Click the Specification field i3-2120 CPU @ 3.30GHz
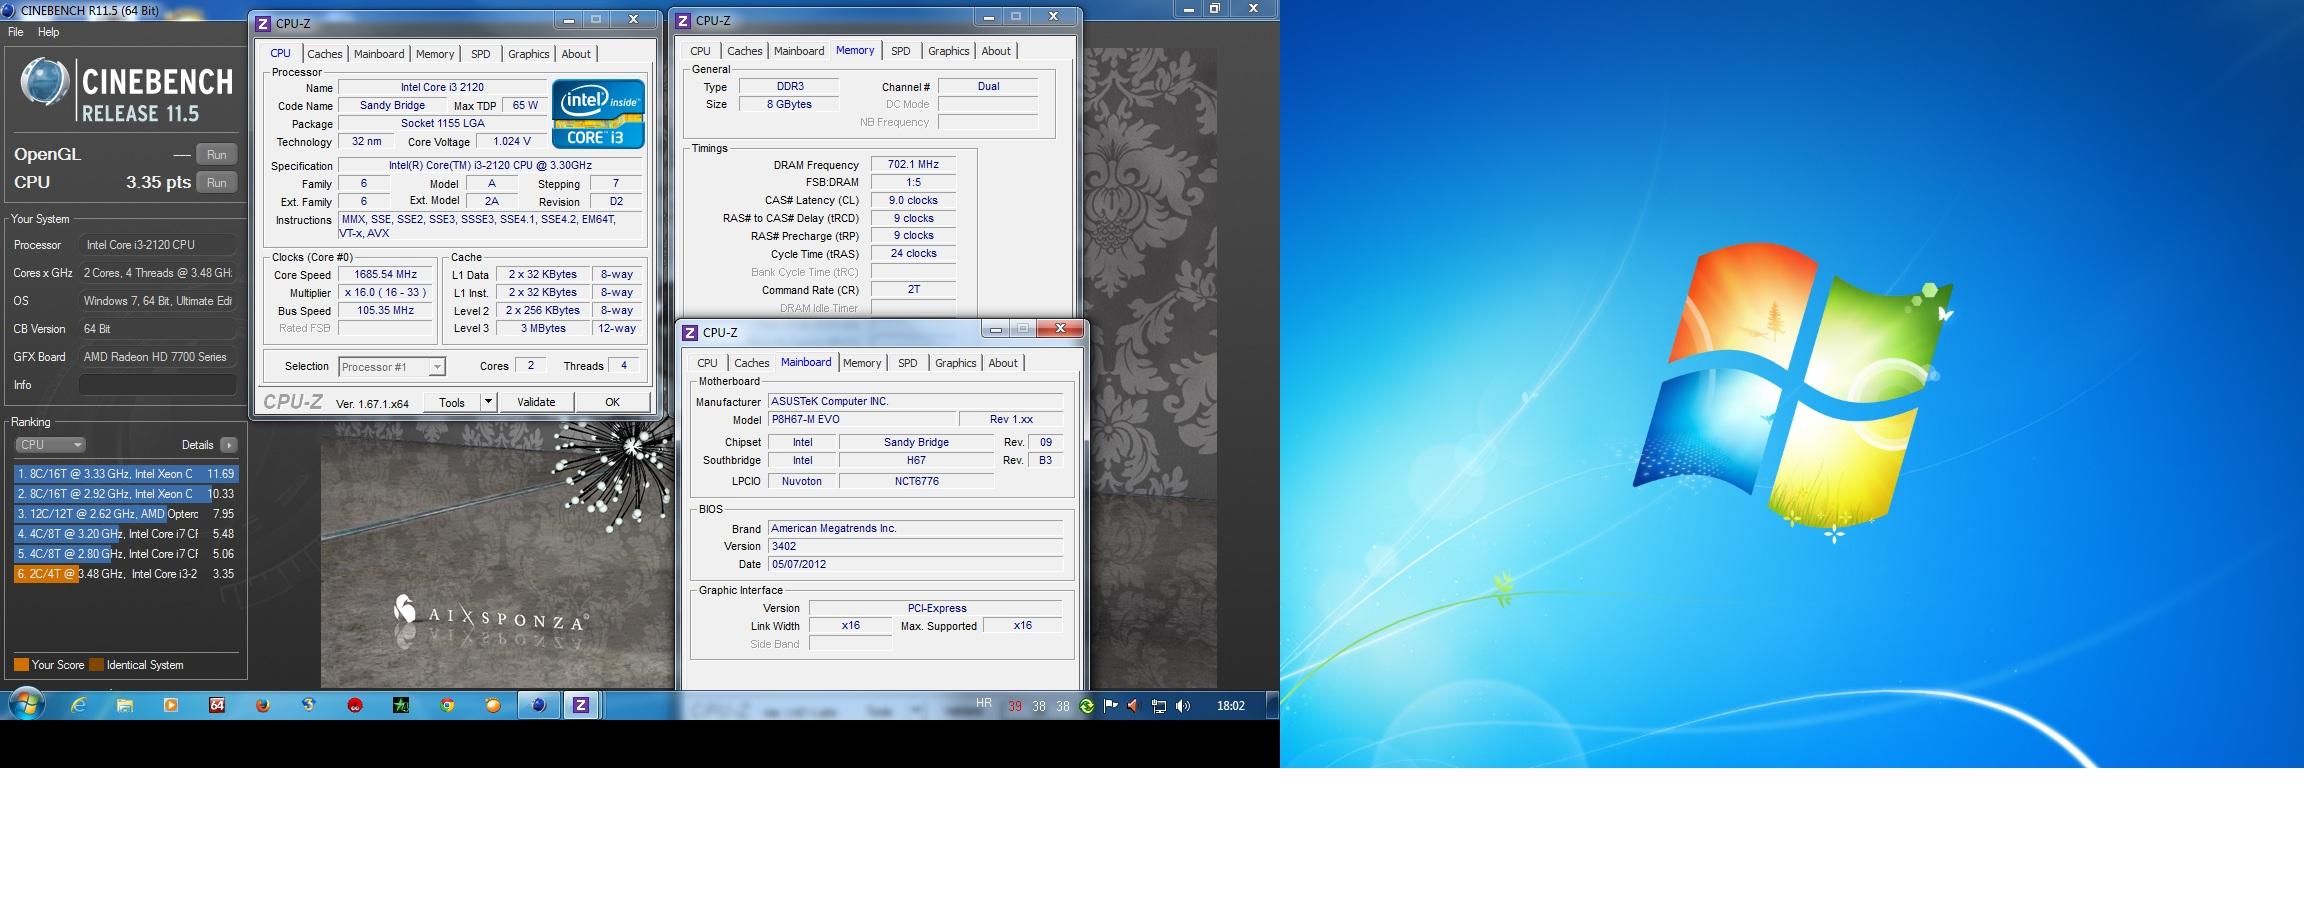 490,166
